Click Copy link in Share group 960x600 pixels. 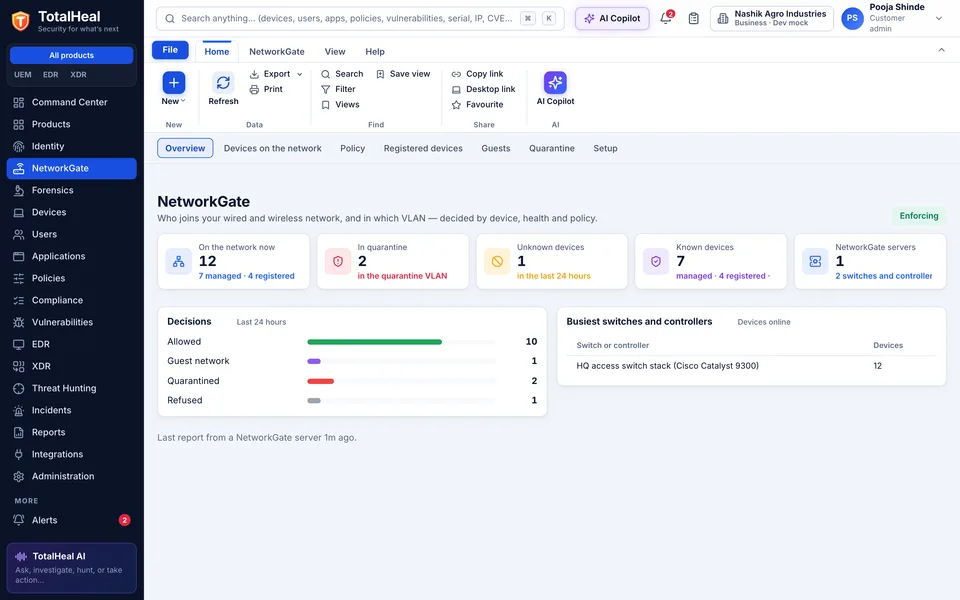point(477,74)
